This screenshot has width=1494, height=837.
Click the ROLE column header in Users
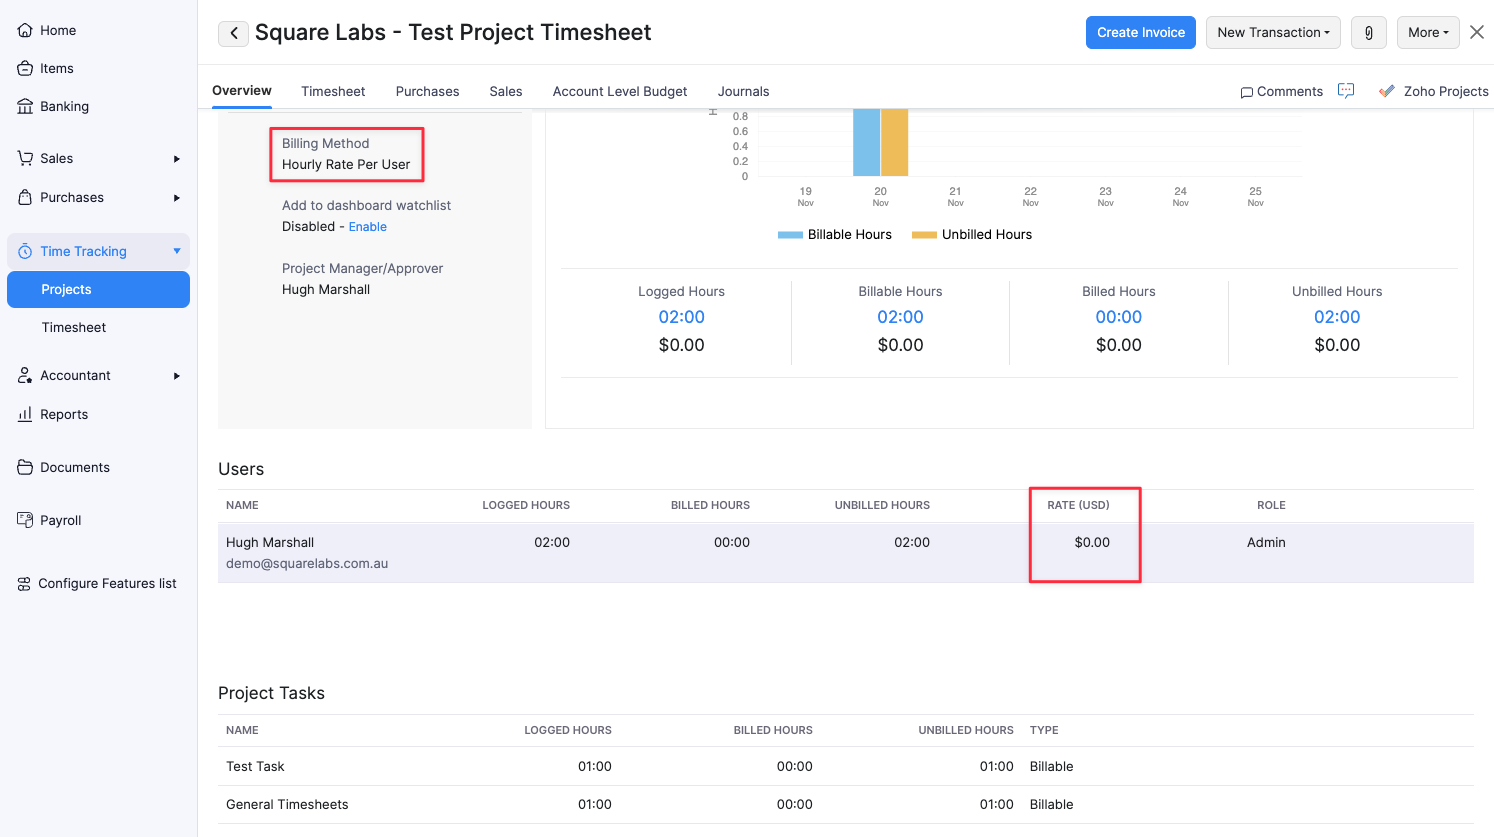1271,505
